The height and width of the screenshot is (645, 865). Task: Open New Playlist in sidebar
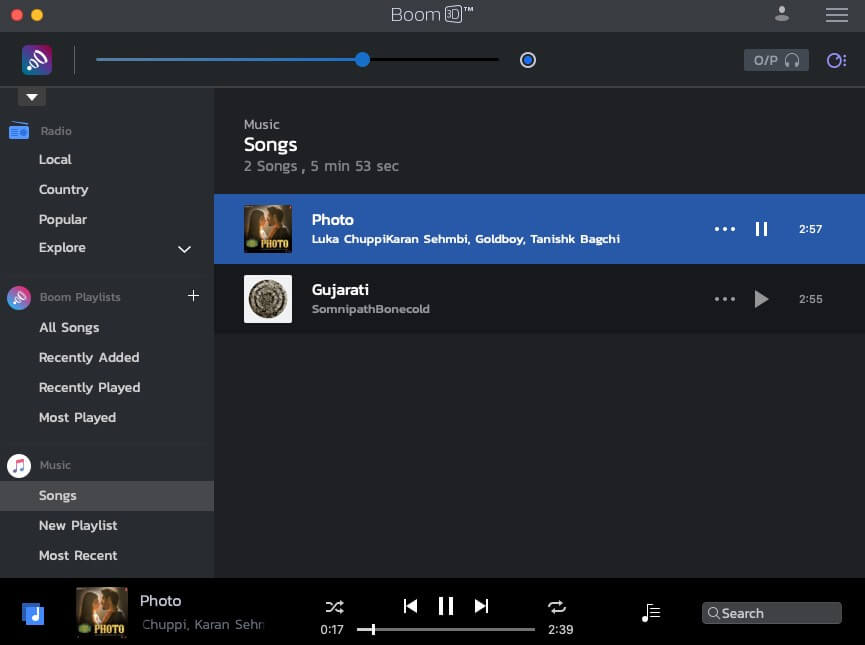[78, 525]
